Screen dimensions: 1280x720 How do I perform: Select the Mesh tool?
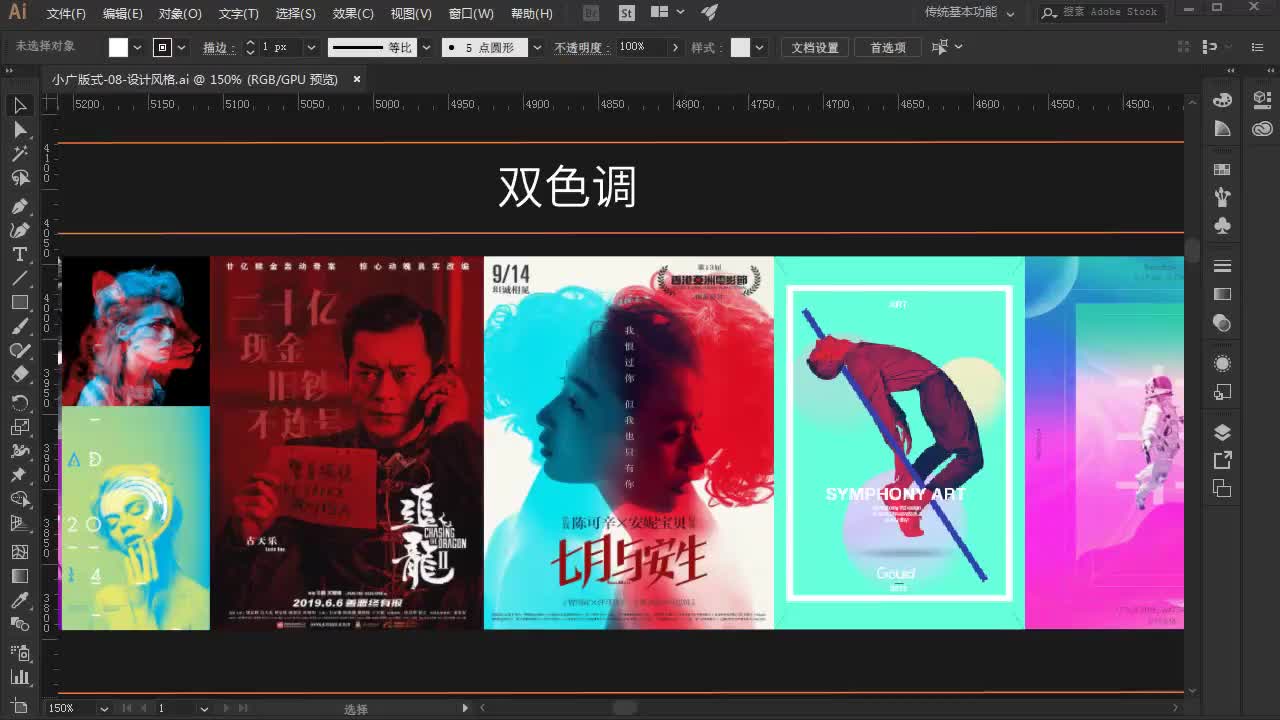point(20,551)
